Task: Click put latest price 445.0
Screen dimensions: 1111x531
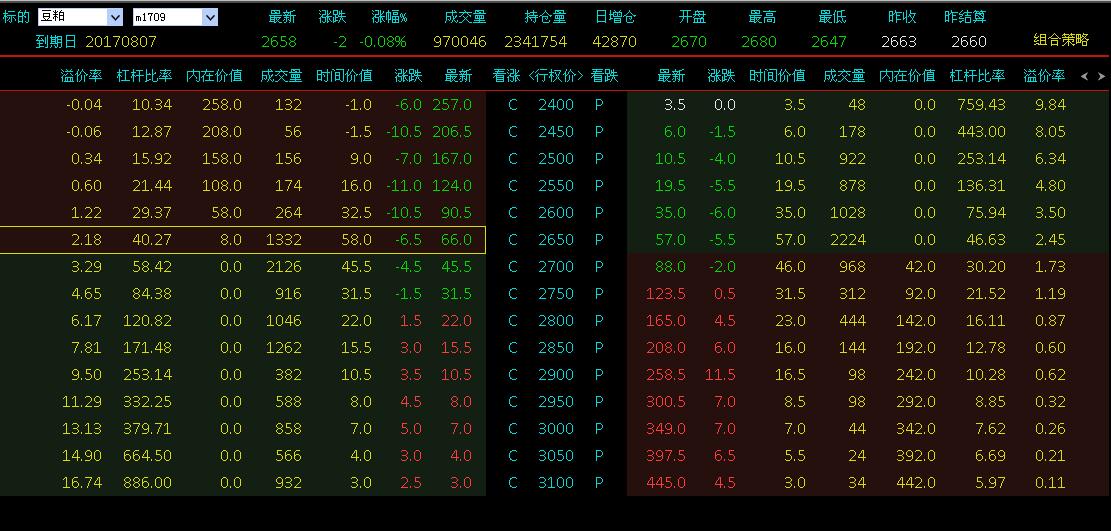Action: [666, 482]
